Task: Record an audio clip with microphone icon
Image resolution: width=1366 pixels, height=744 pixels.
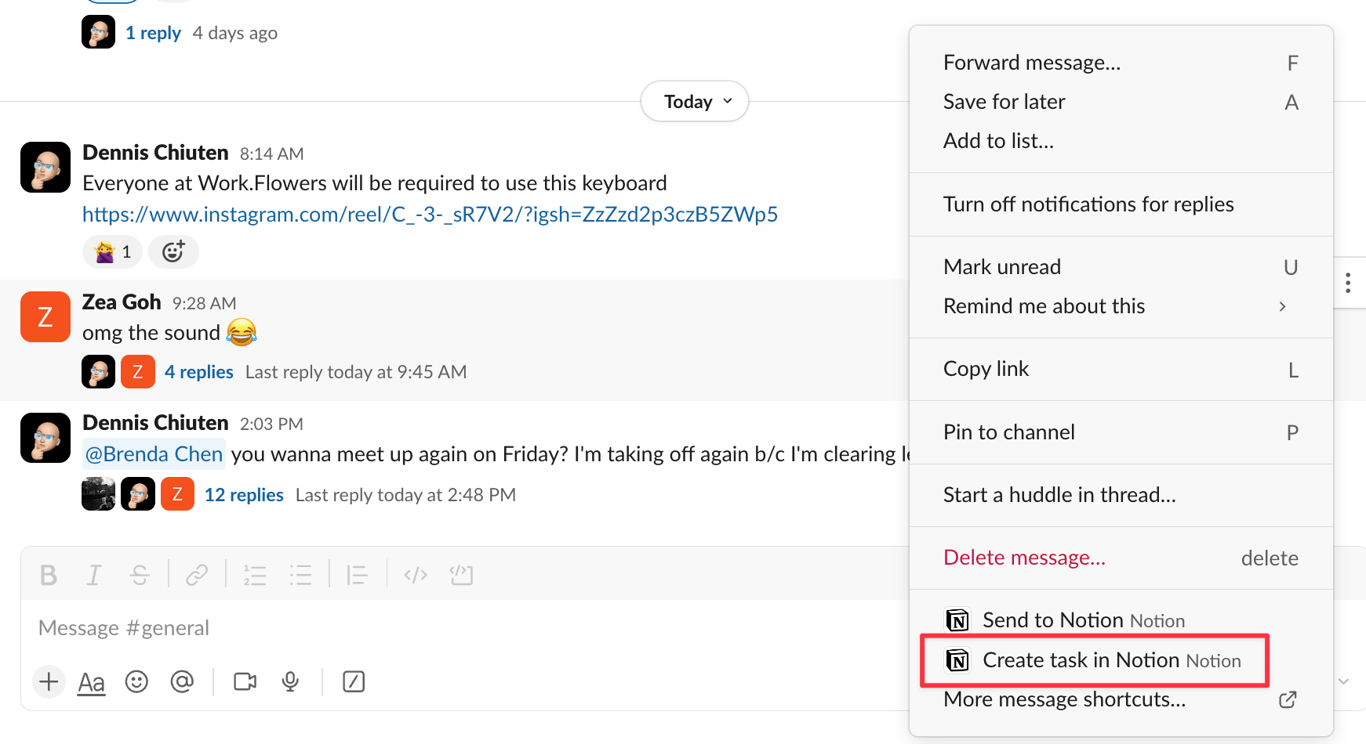Action: point(291,682)
